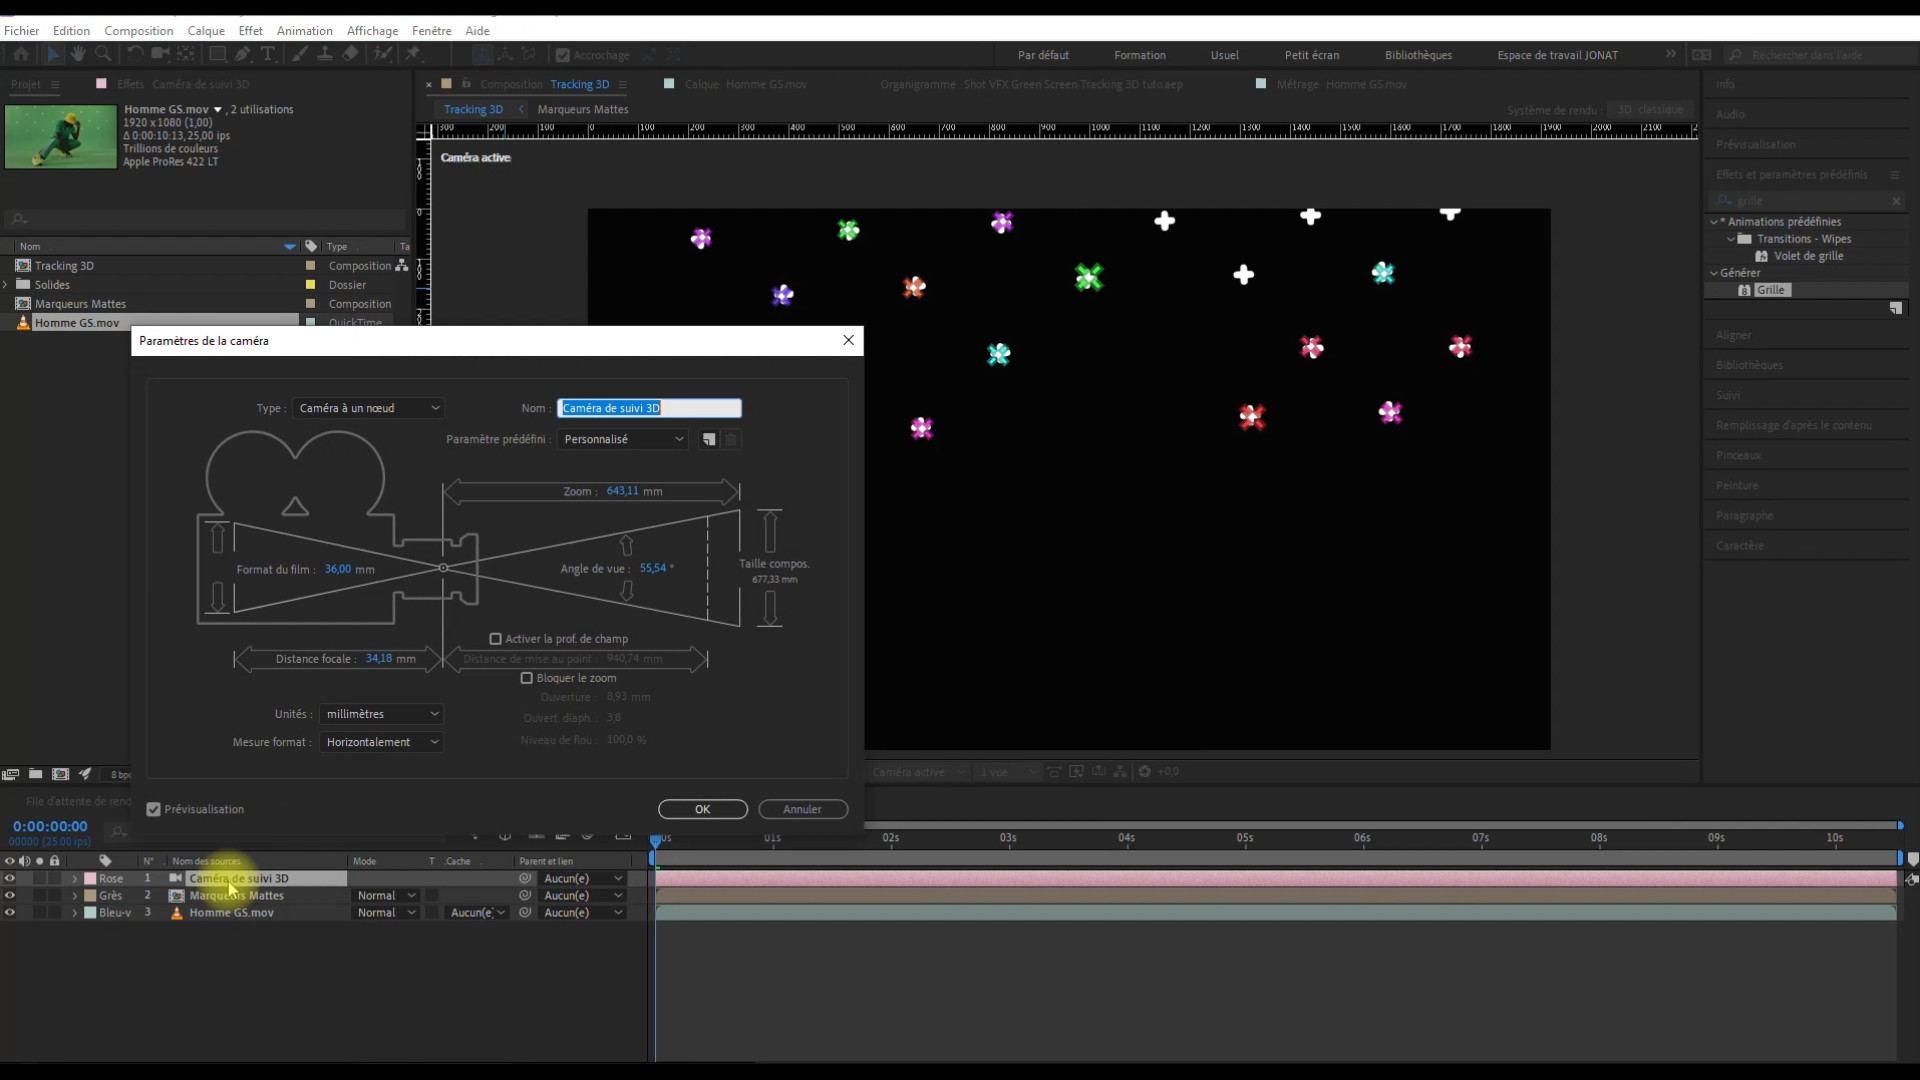Image resolution: width=1920 pixels, height=1080 pixels.
Task: Click the Home icon in the toolbar
Action: pos(21,54)
